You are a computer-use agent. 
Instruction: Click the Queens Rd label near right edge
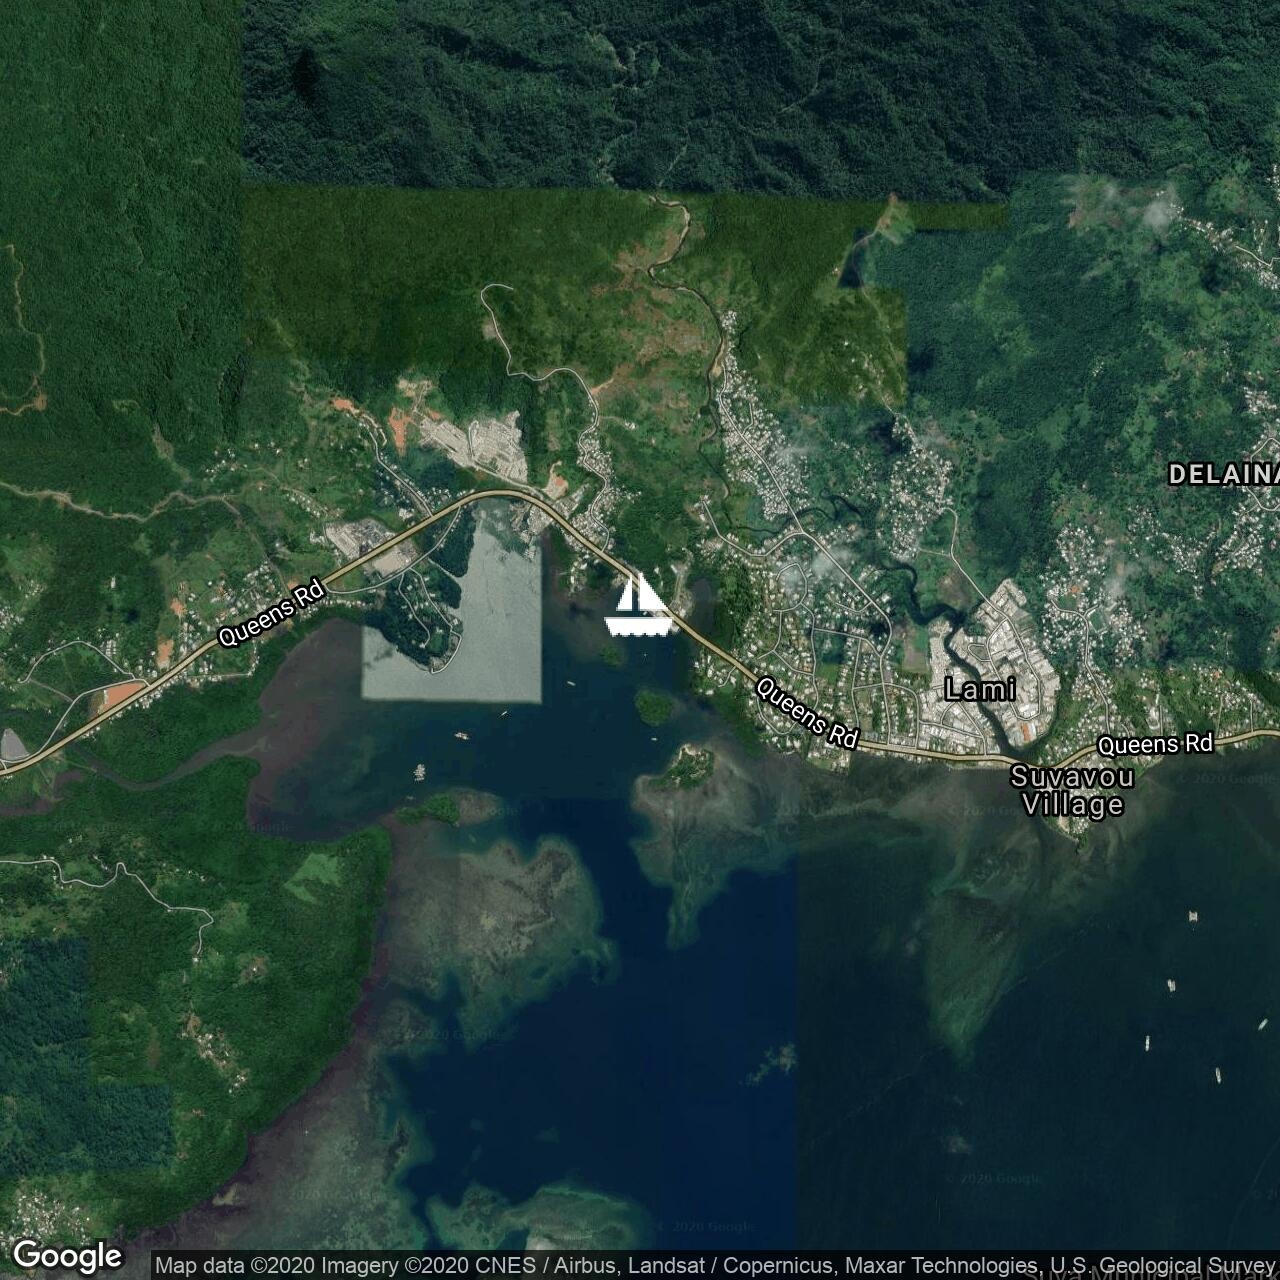(x=1155, y=744)
